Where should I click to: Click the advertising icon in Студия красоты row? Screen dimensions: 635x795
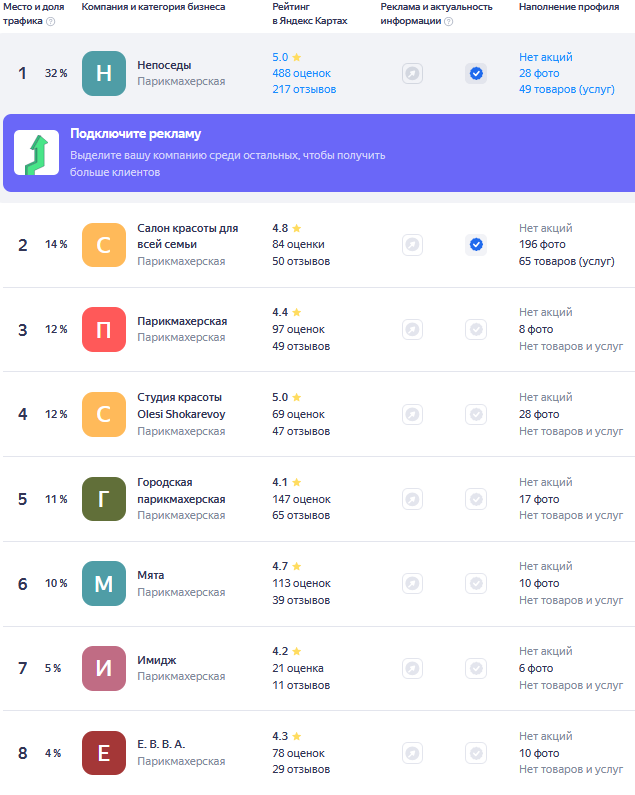(412, 414)
